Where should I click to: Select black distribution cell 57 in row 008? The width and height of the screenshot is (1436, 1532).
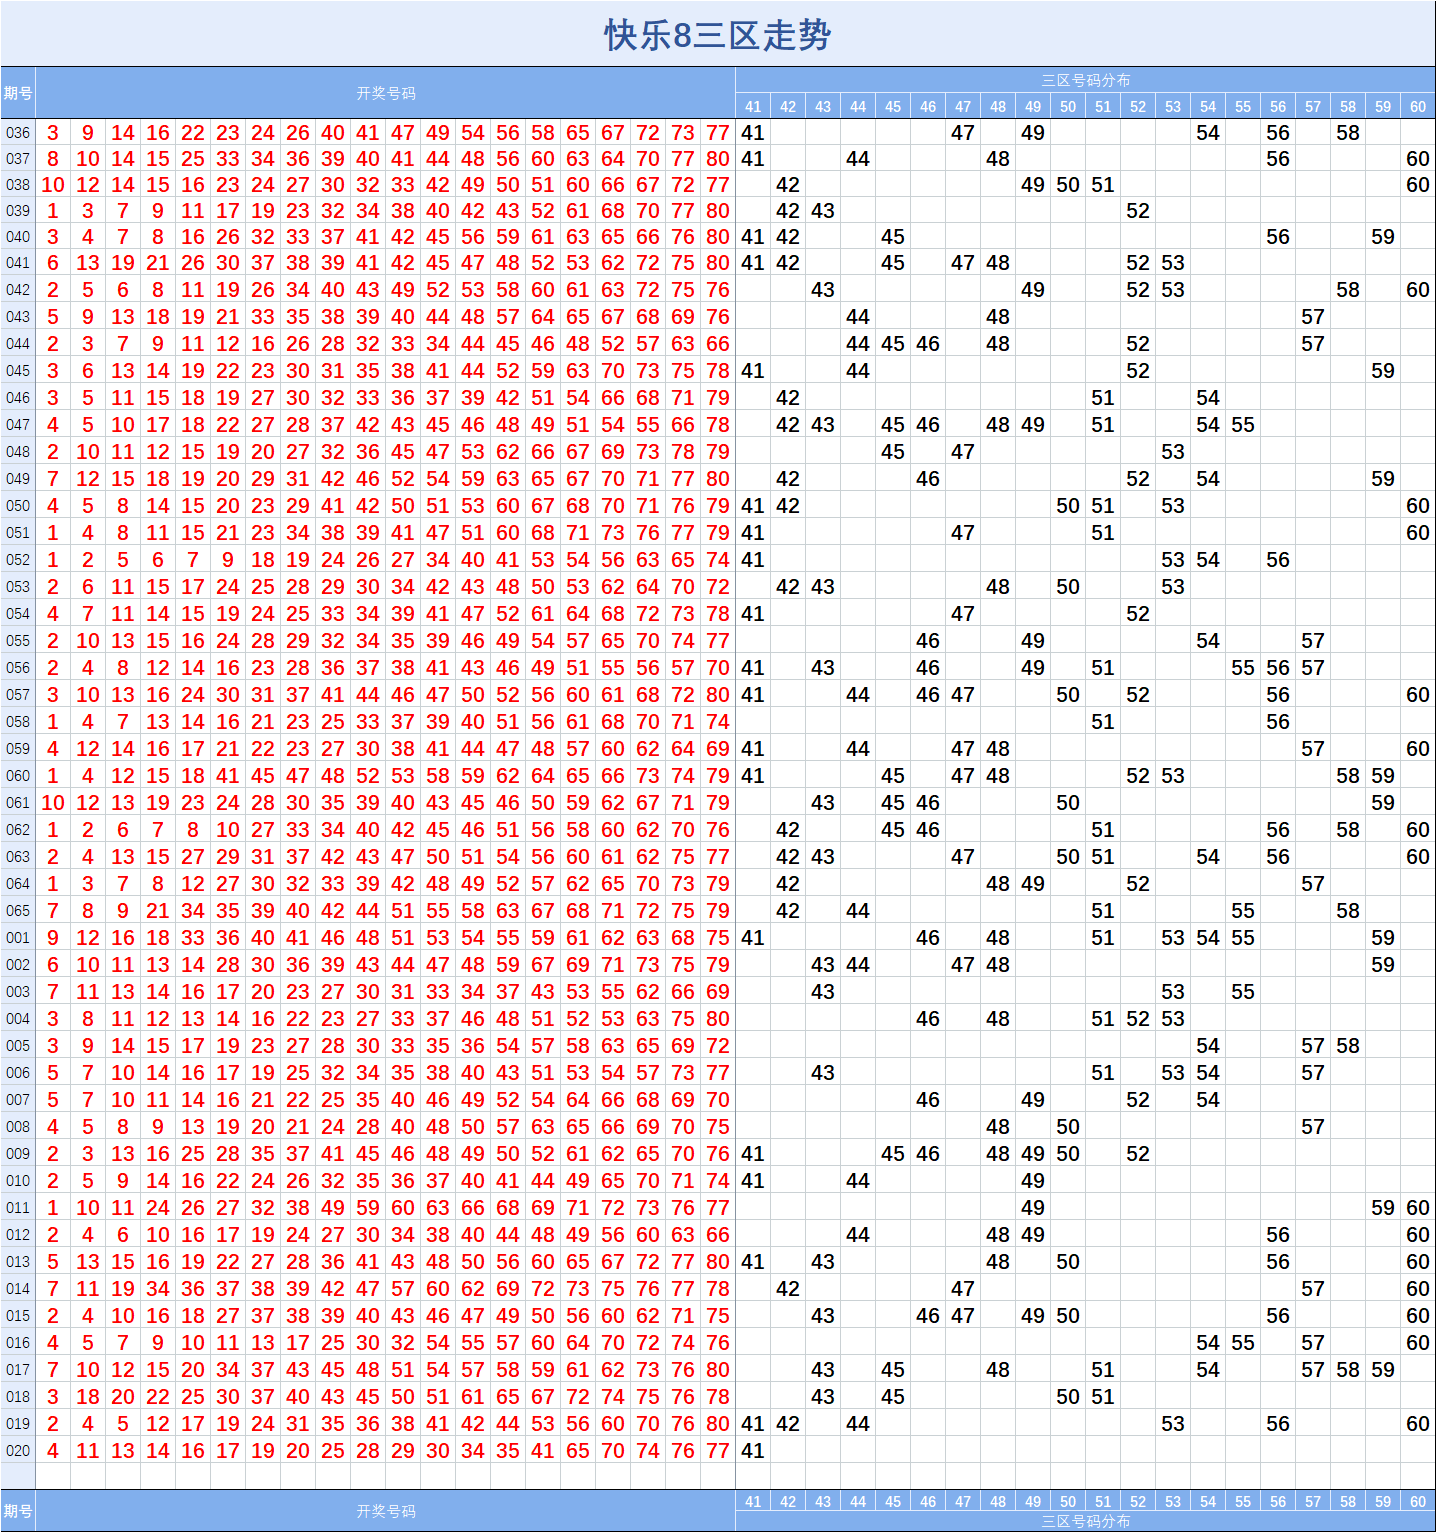point(1313,1127)
